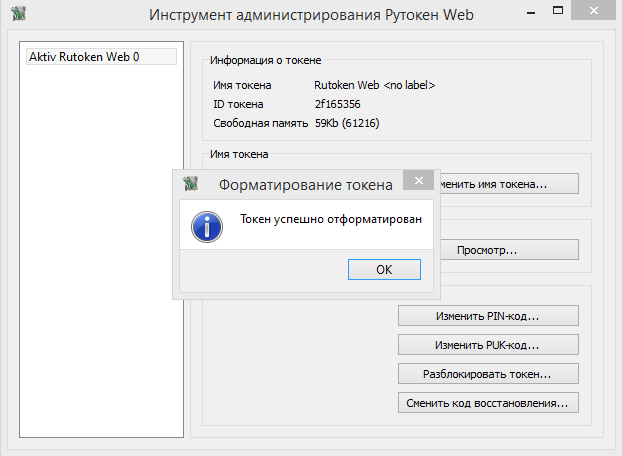The height and width of the screenshot is (456, 623).
Task: Click the Просмотр button
Action: [509, 250]
